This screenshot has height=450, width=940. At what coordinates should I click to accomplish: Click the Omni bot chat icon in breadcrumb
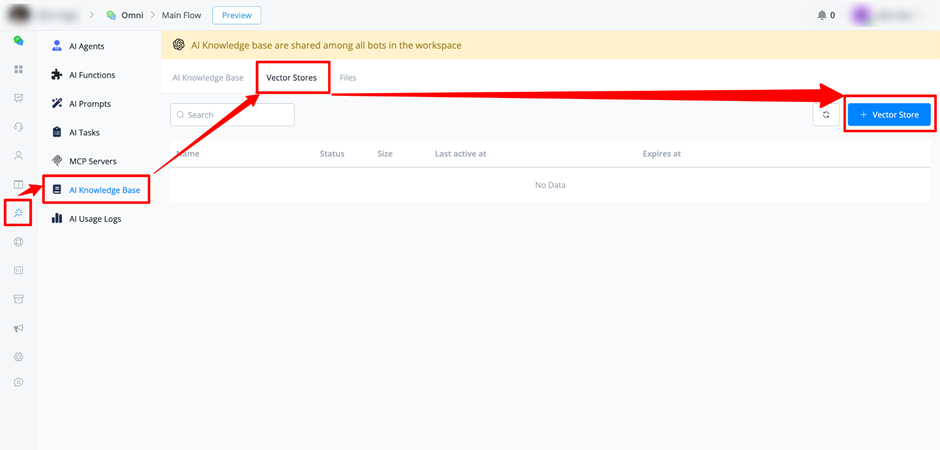(x=111, y=16)
